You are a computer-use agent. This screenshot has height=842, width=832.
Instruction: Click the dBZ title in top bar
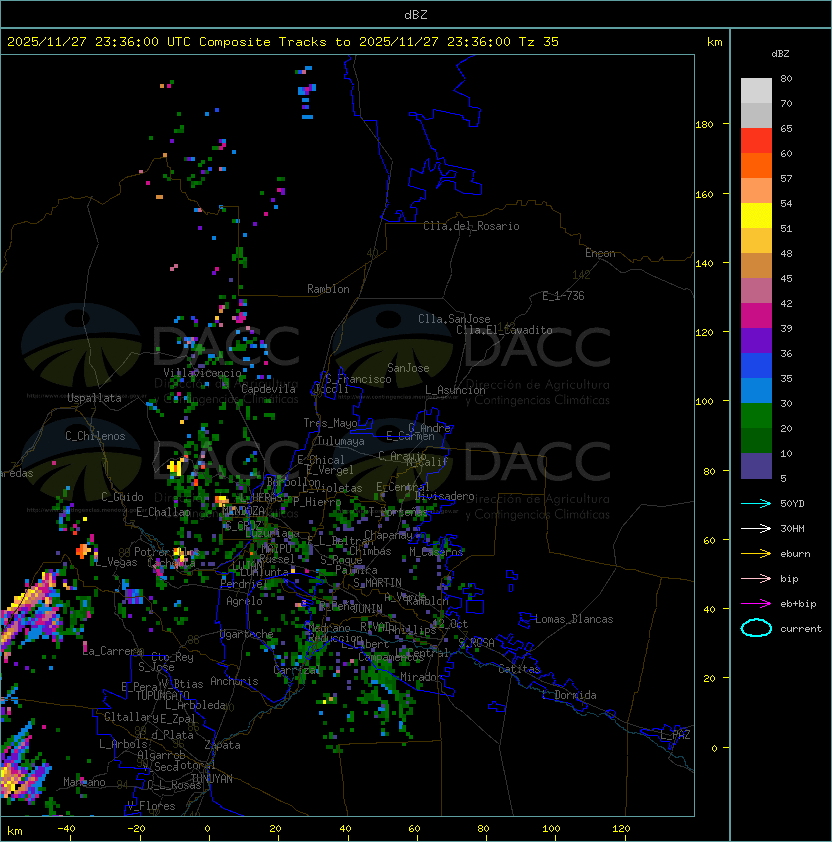pos(416,15)
